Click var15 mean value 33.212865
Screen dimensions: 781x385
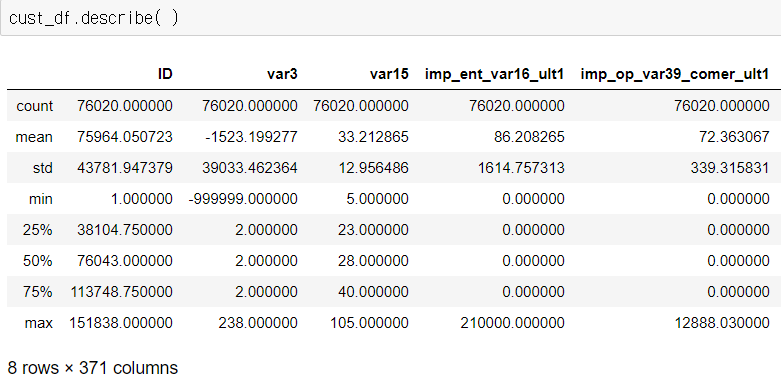pyautogui.click(x=374, y=137)
